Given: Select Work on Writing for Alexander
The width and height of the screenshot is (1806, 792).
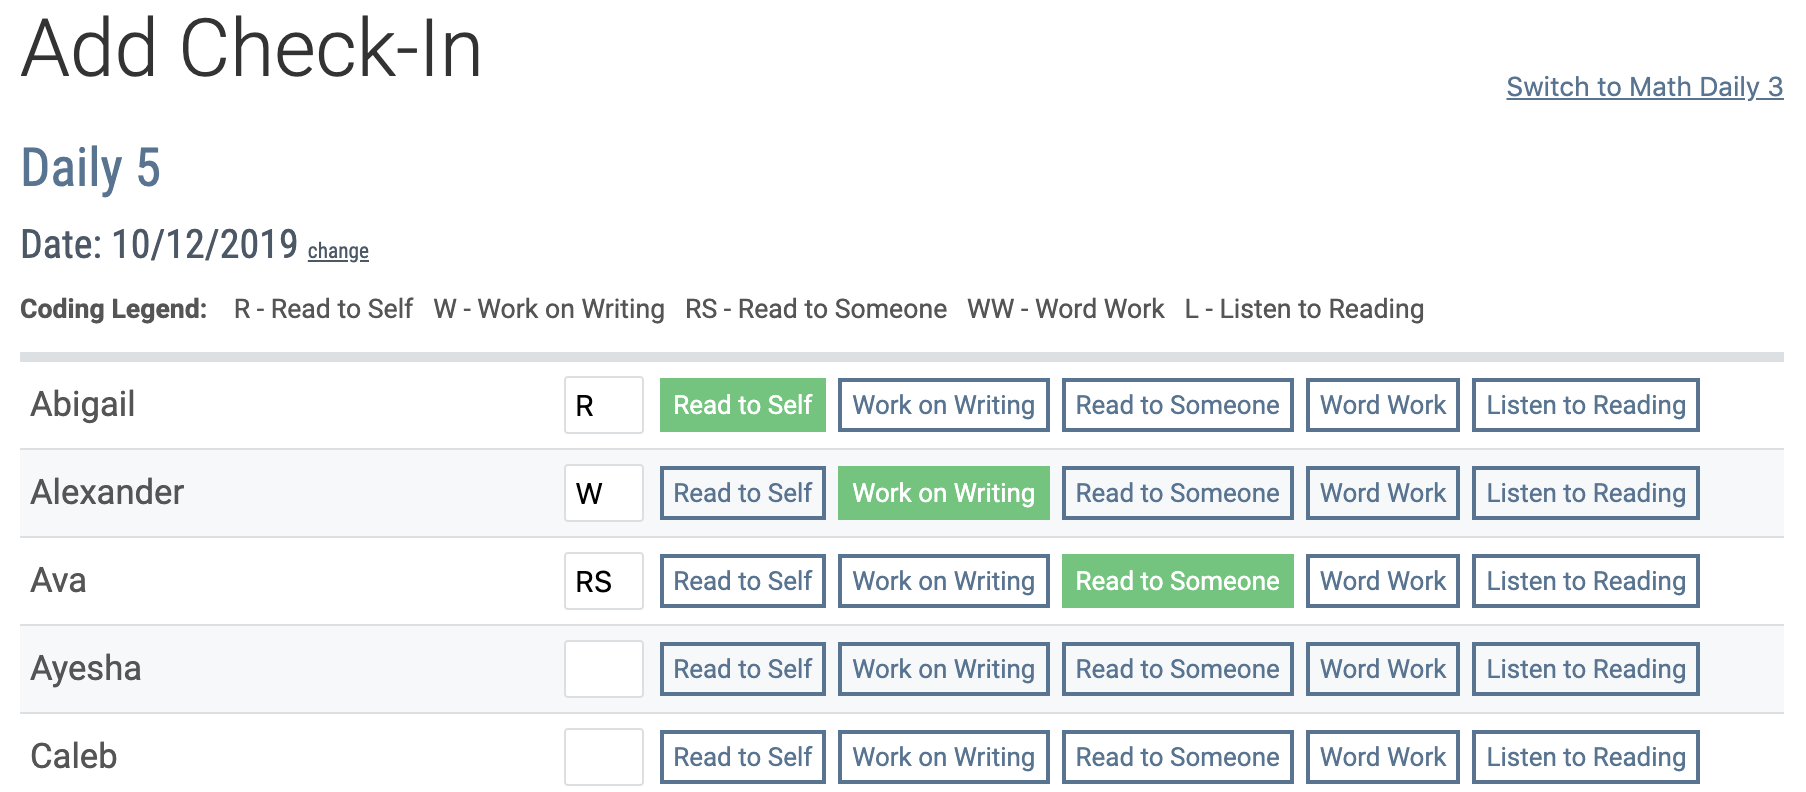Looking at the screenshot, I should pos(943,493).
